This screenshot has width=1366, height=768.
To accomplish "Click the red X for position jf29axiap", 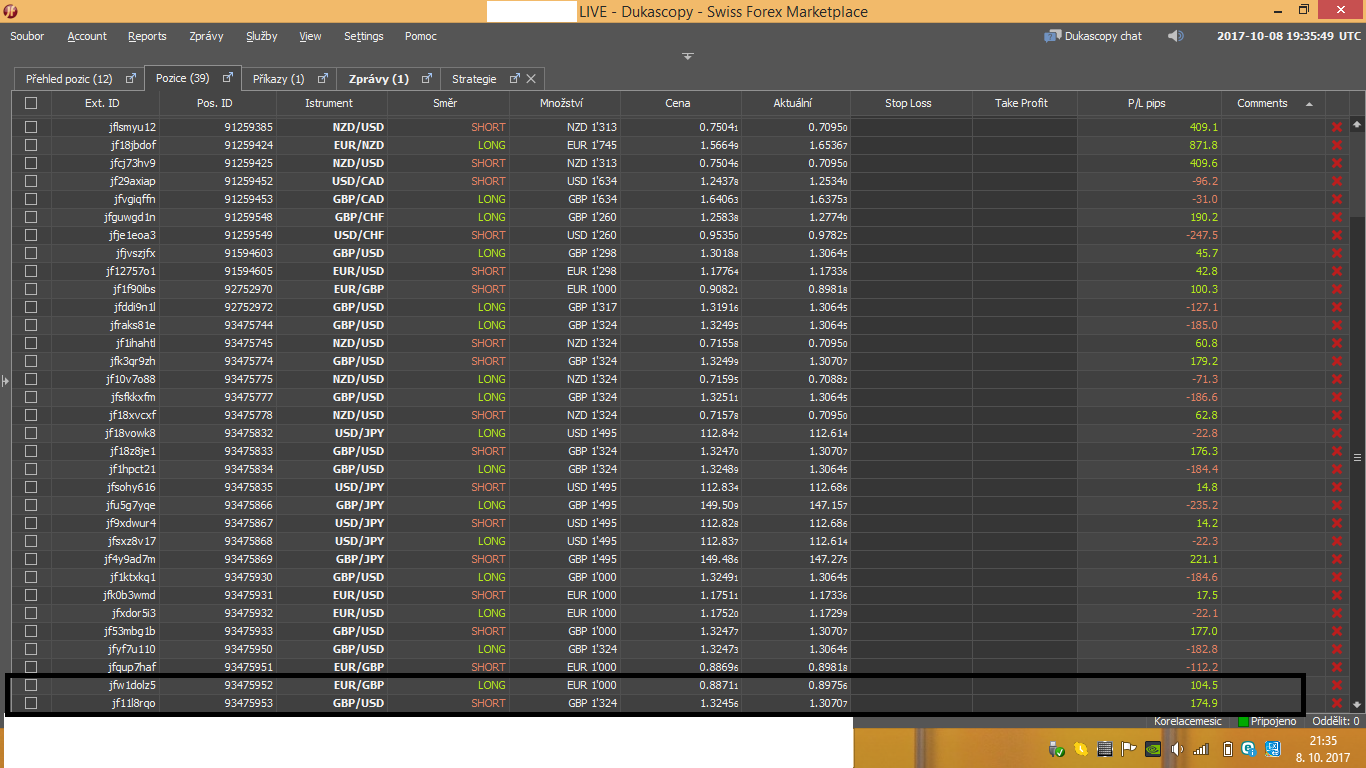I will pos(1336,181).
